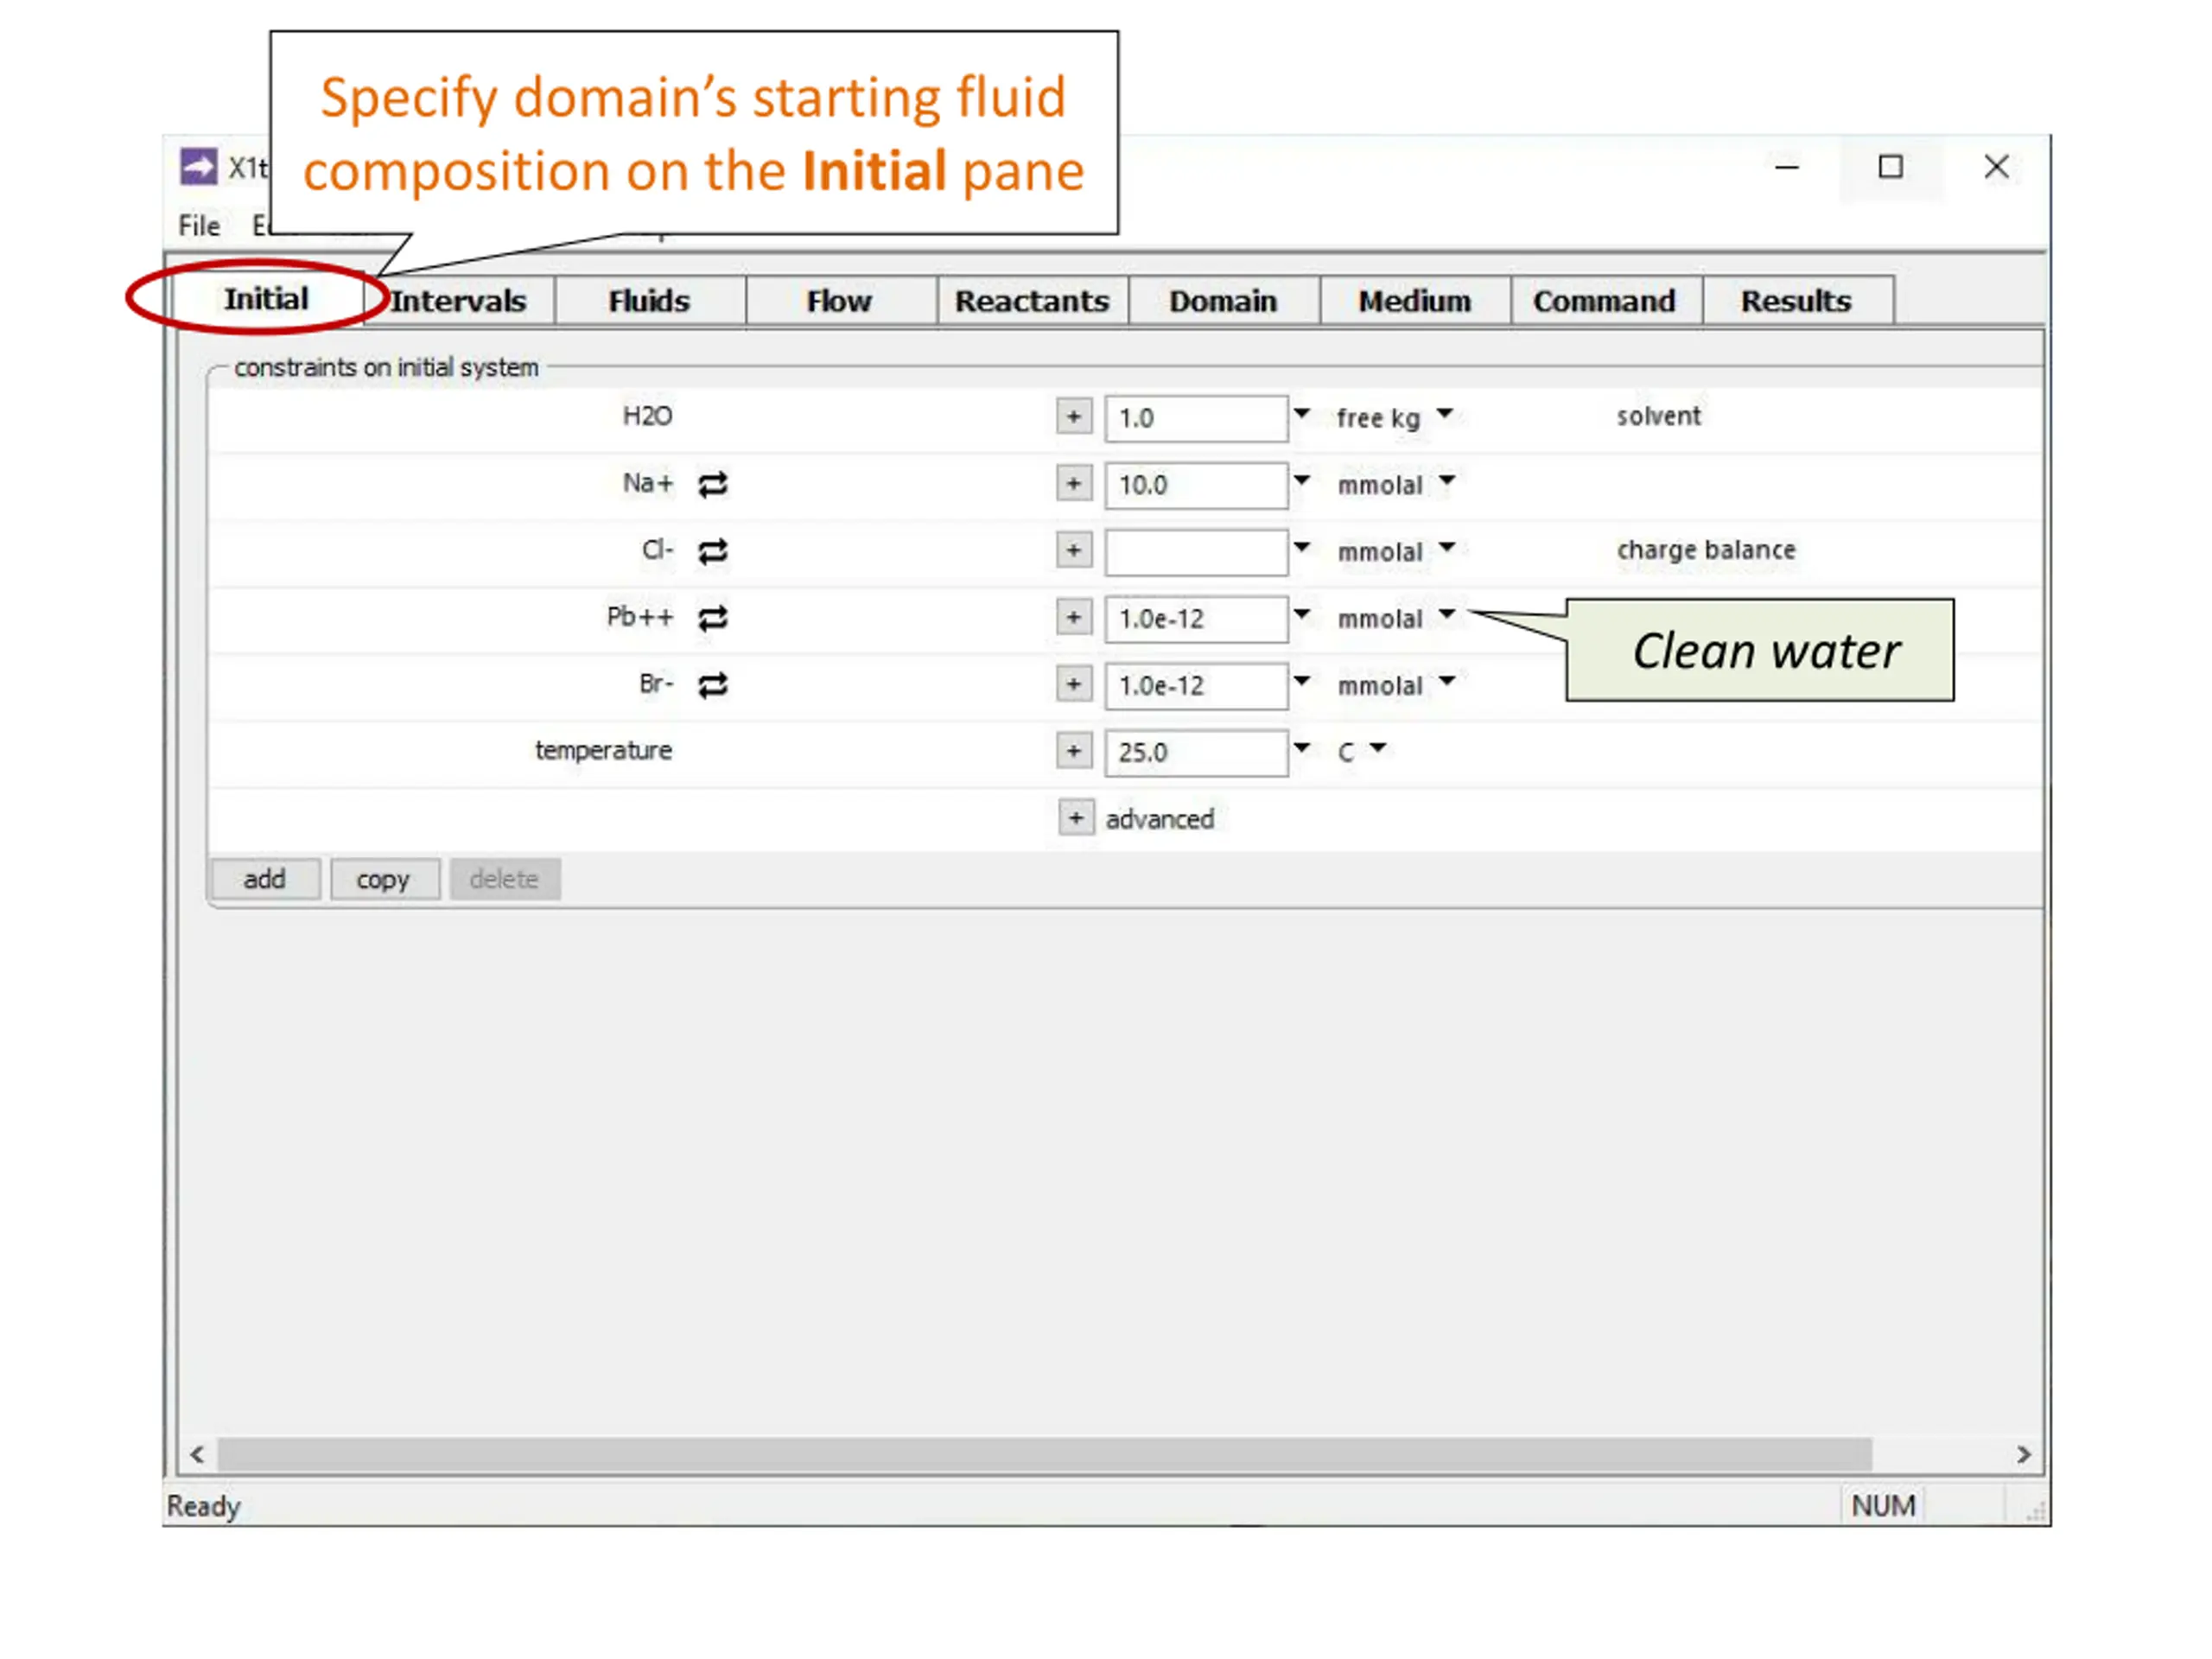Click the temperature row label
This screenshot has height=1659, width=2212.
[603, 751]
